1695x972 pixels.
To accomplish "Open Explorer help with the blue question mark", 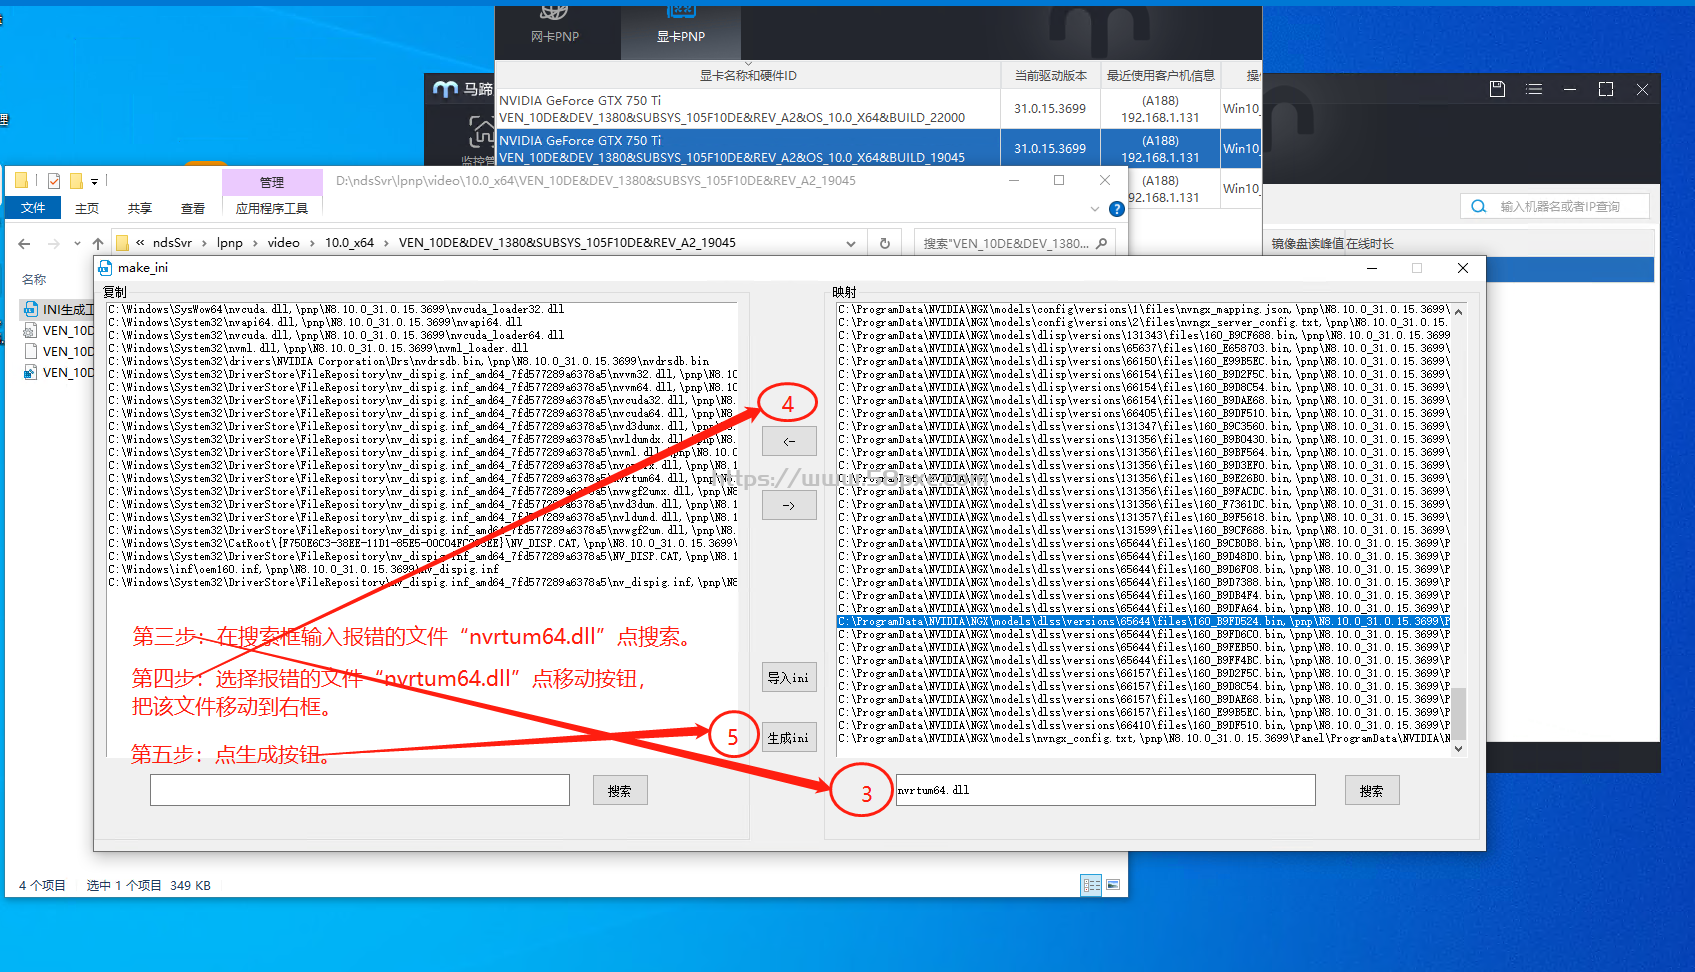I will pos(1117,209).
